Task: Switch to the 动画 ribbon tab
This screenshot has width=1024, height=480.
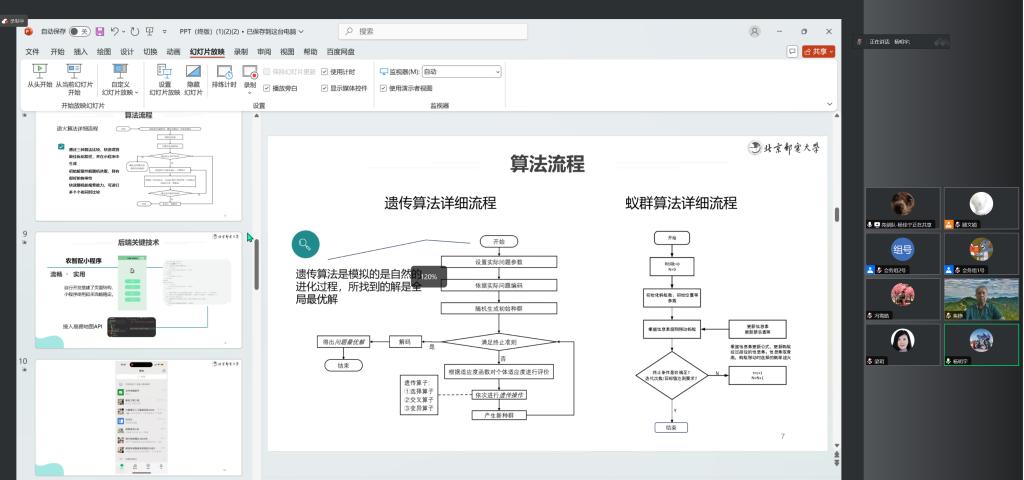Action: (x=173, y=52)
